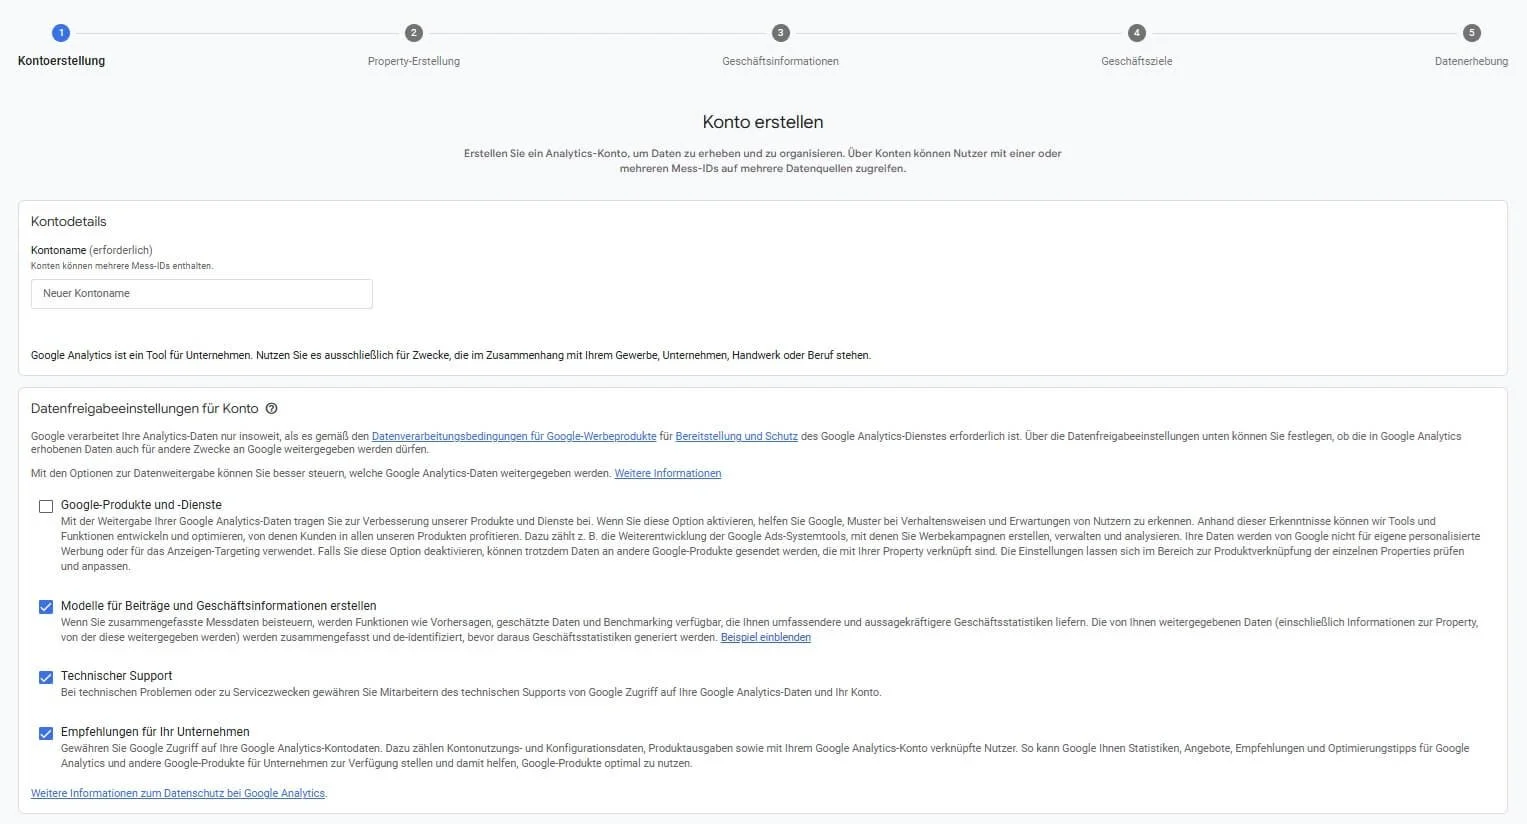Click the step 1 Kontoerstellung circle icon
Screen dimensions: 1527x824
point(60,32)
